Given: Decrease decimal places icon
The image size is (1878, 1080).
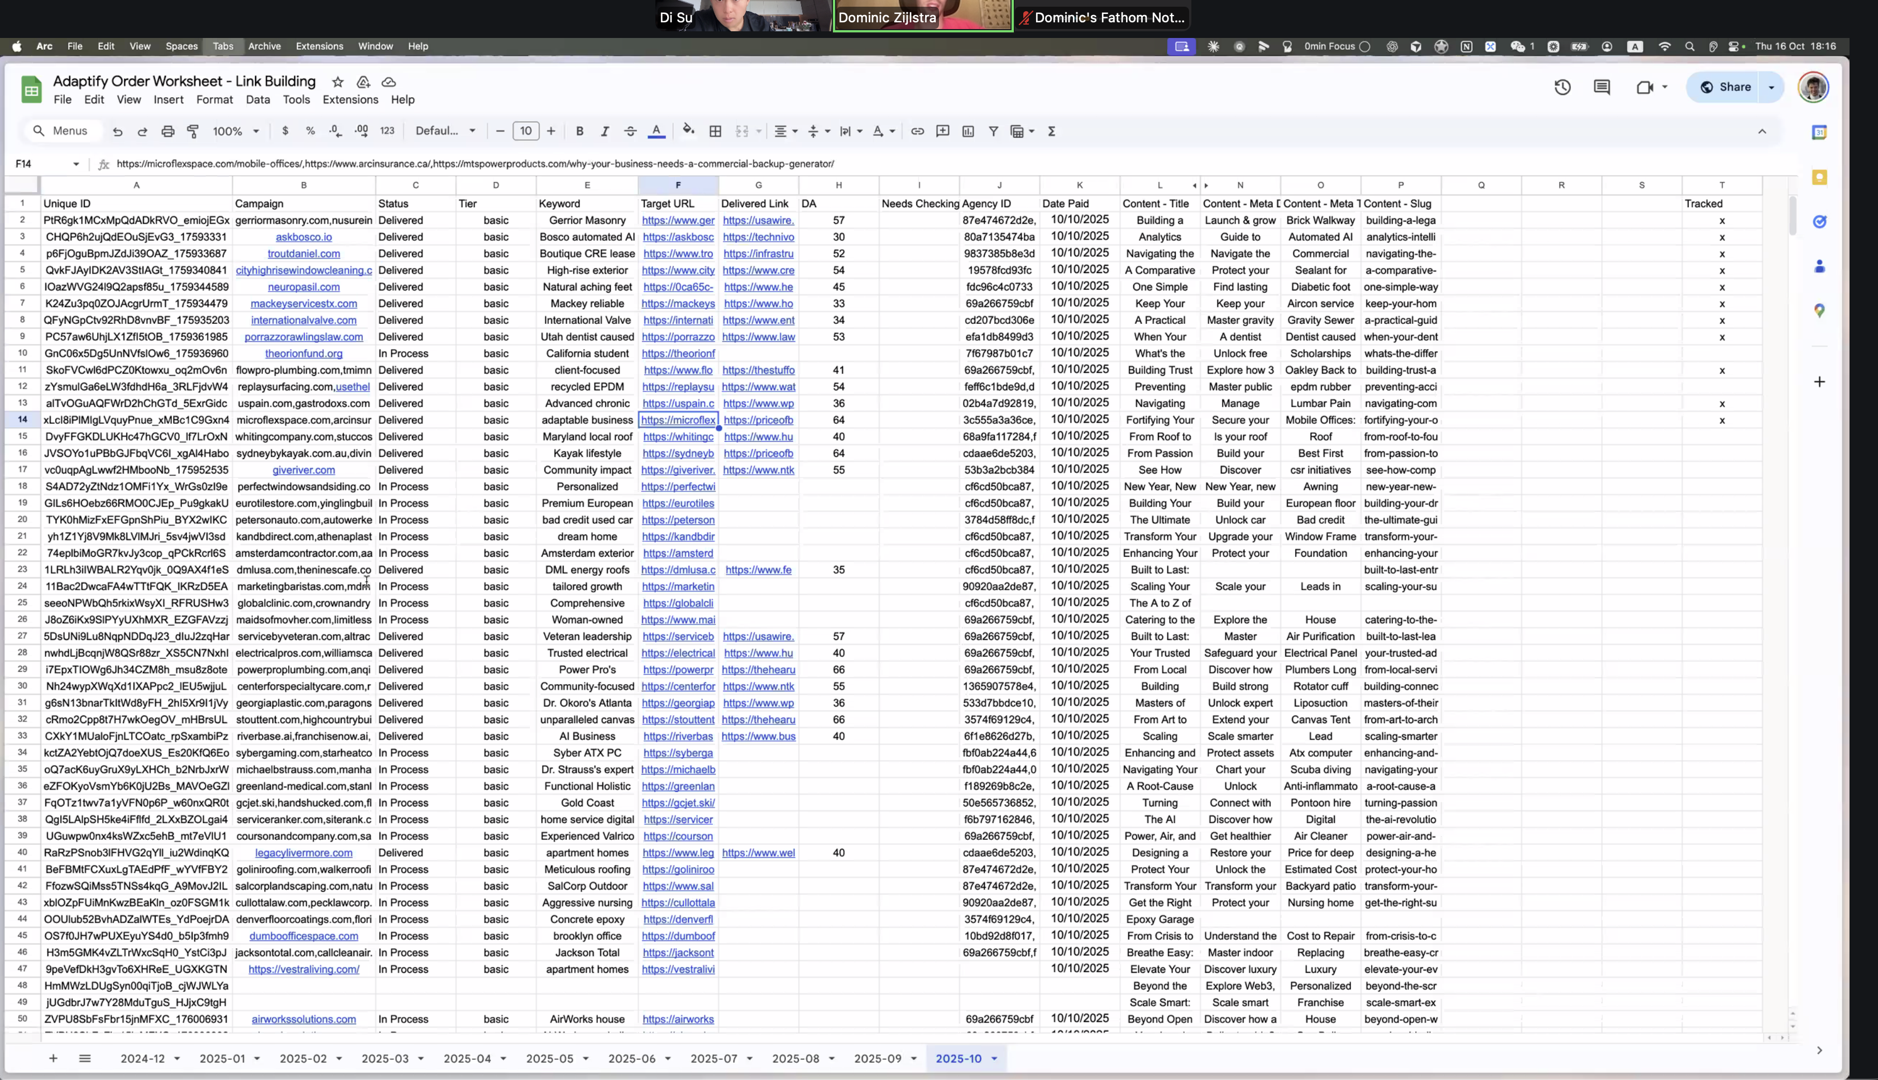Looking at the screenshot, I should coord(335,131).
